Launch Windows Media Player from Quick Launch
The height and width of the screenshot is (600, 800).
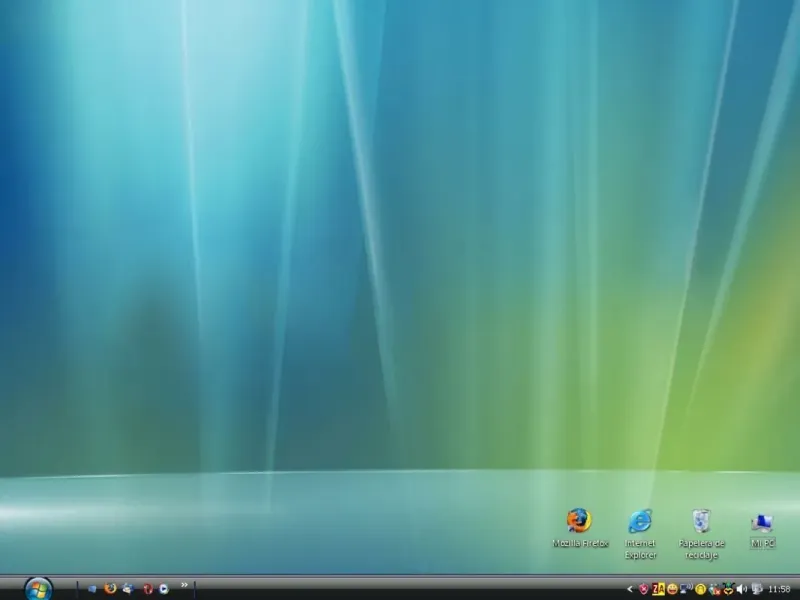point(164,589)
